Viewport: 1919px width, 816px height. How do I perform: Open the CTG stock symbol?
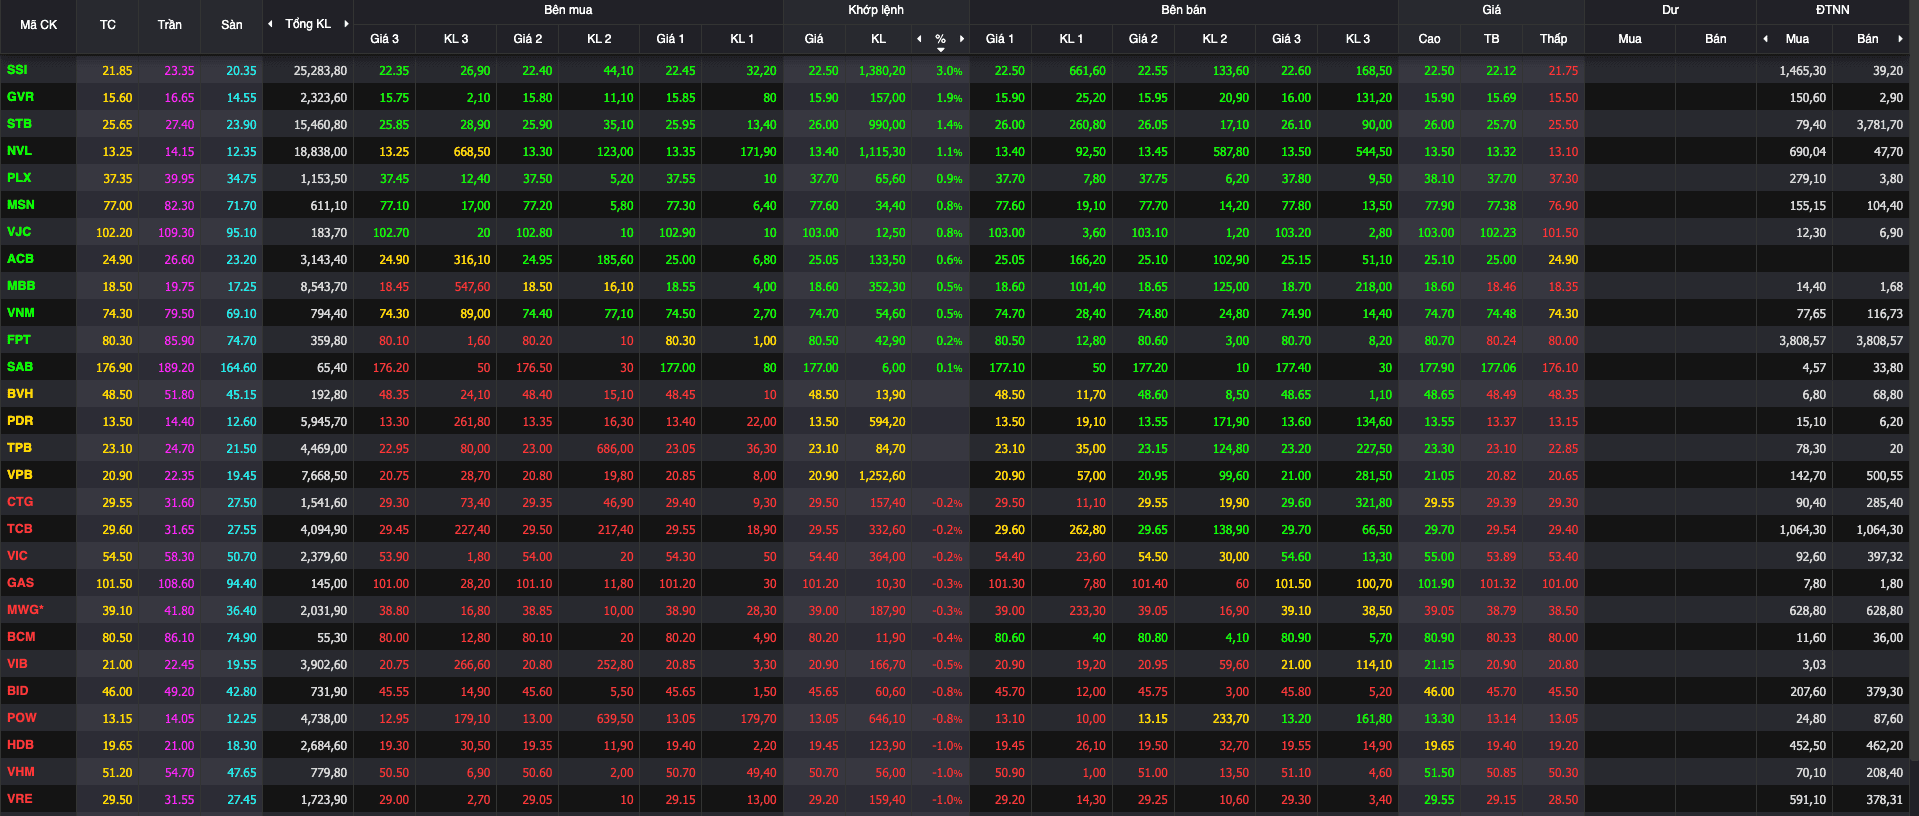tap(20, 502)
